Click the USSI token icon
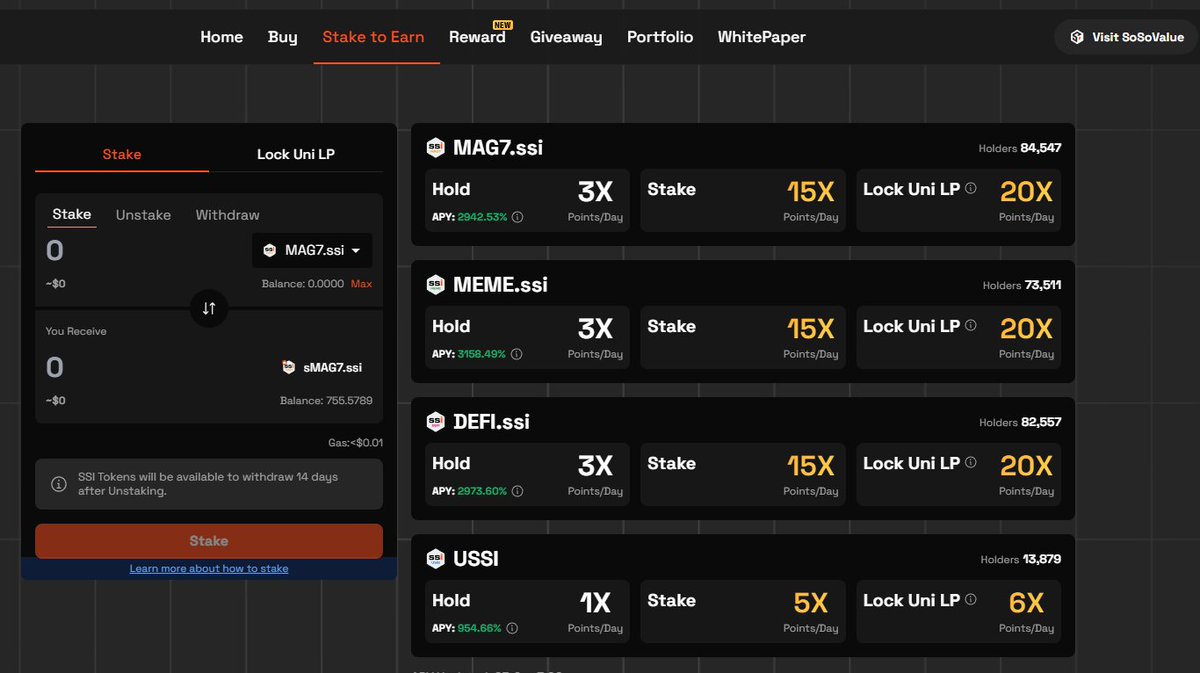This screenshot has height=673, width=1200. coord(435,558)
